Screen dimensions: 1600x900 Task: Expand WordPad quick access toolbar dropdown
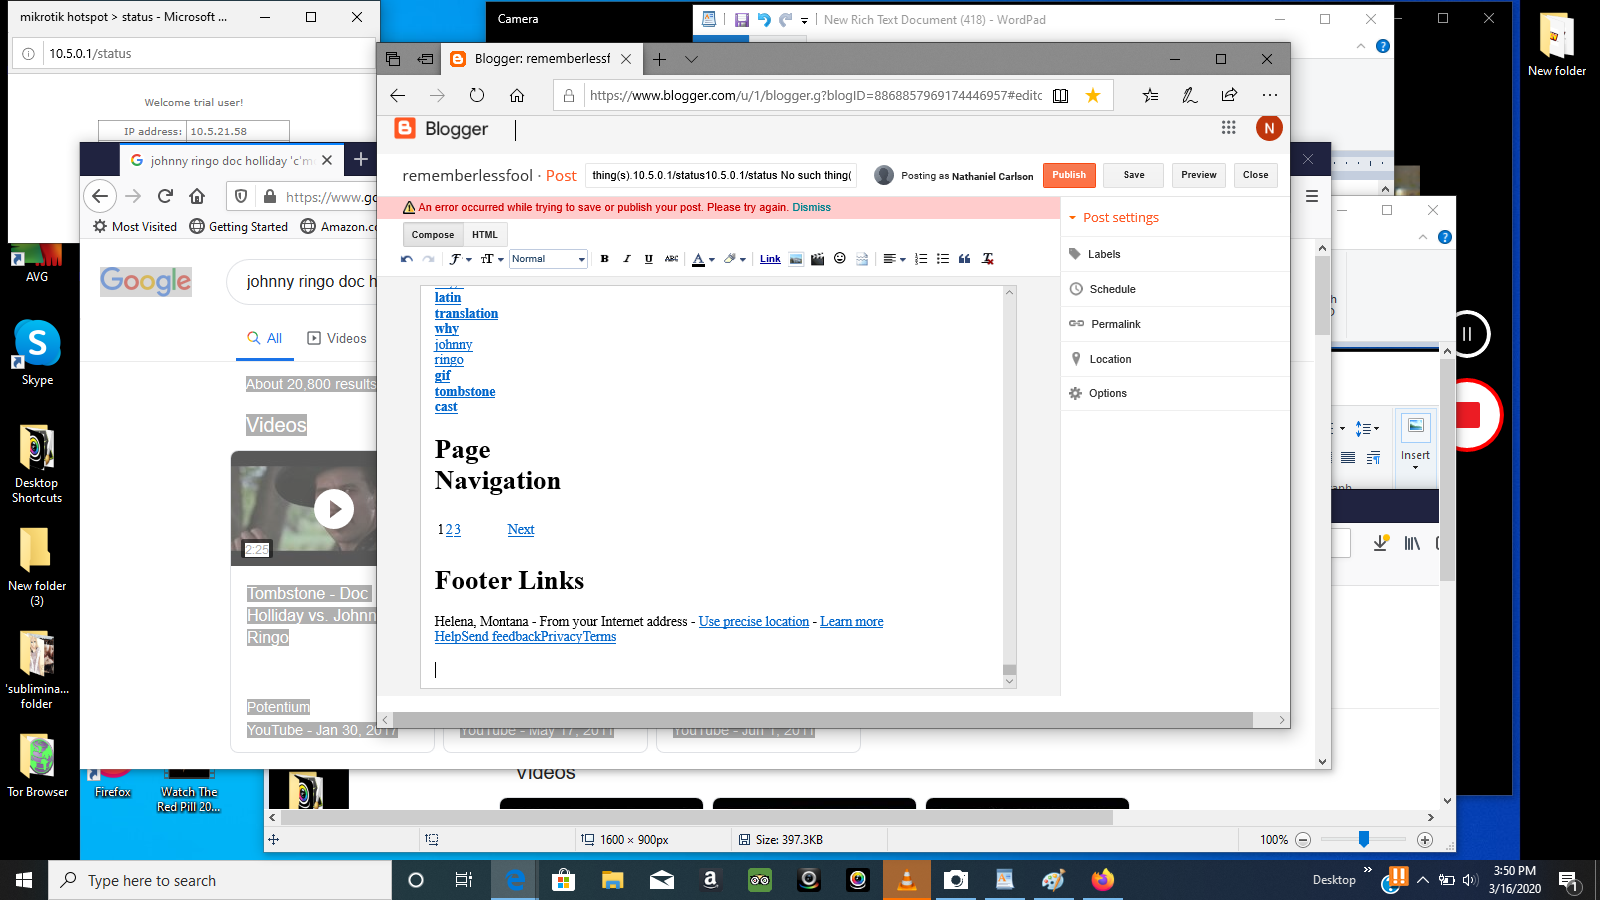point(804,20)
